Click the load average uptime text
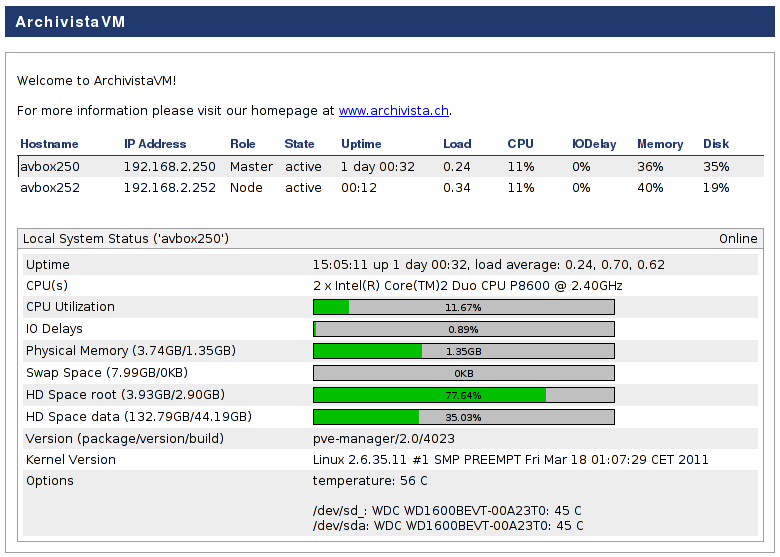 click(x=488, y=265)
